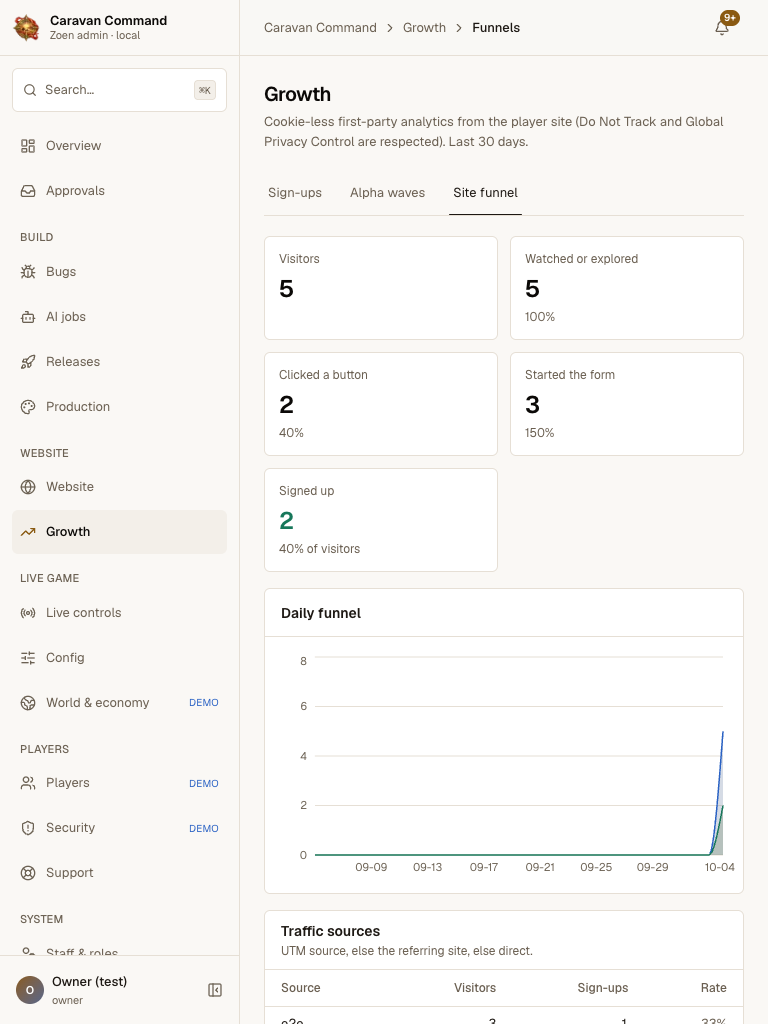Image resolution: width=768 pixels, height=1024 pixels.
Task: Open the notifications bell icon
Action: pos(722,27)
